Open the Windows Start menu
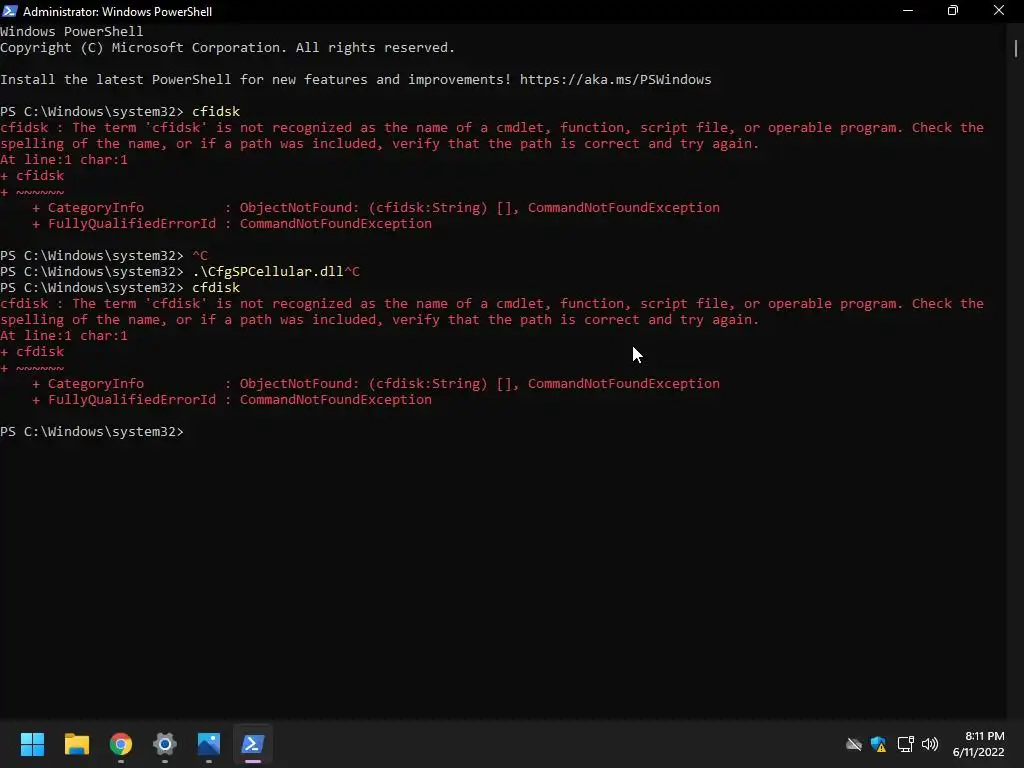This screenshot has width=1024, height=768. click(x=32, y=744)
